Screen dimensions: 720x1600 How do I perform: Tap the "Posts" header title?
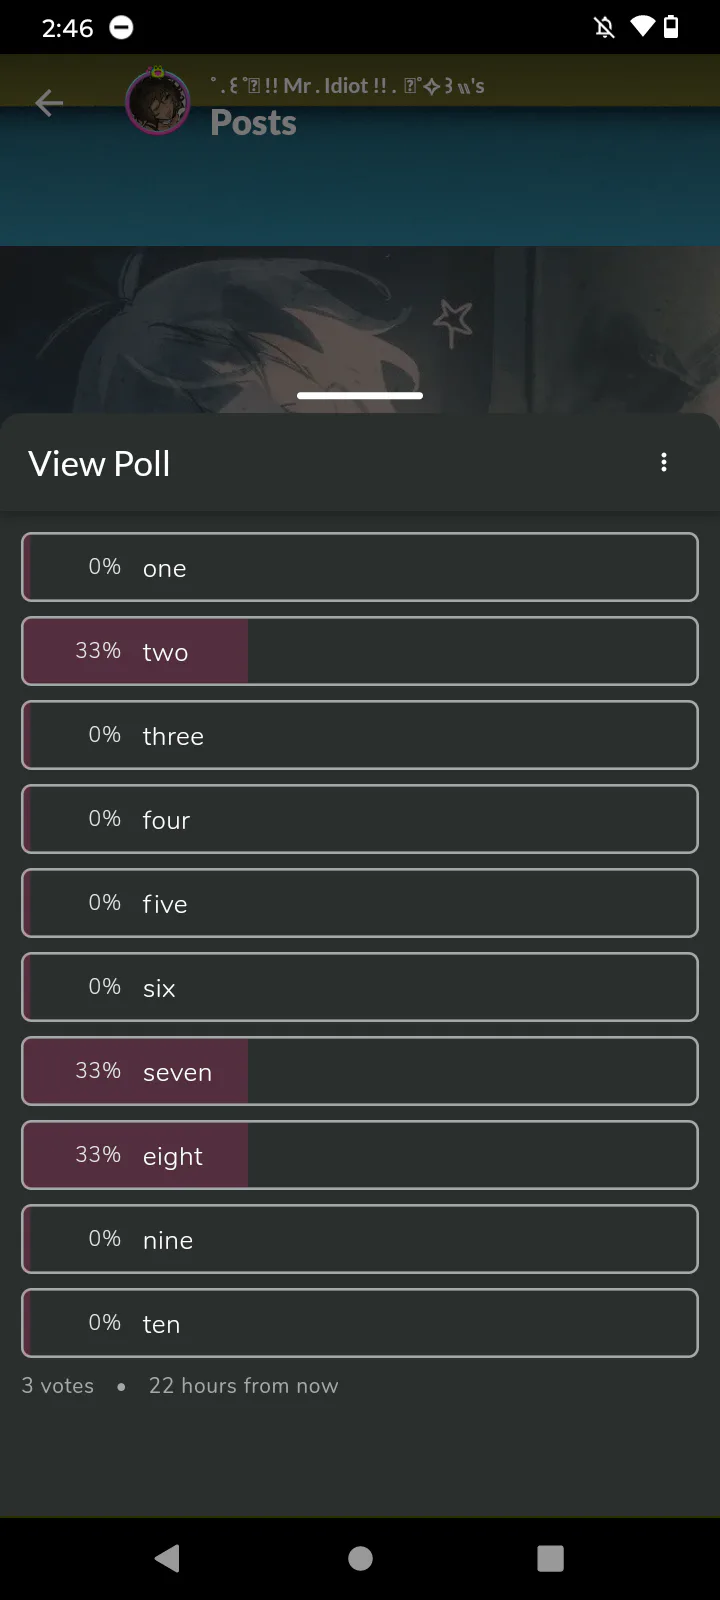253,123
